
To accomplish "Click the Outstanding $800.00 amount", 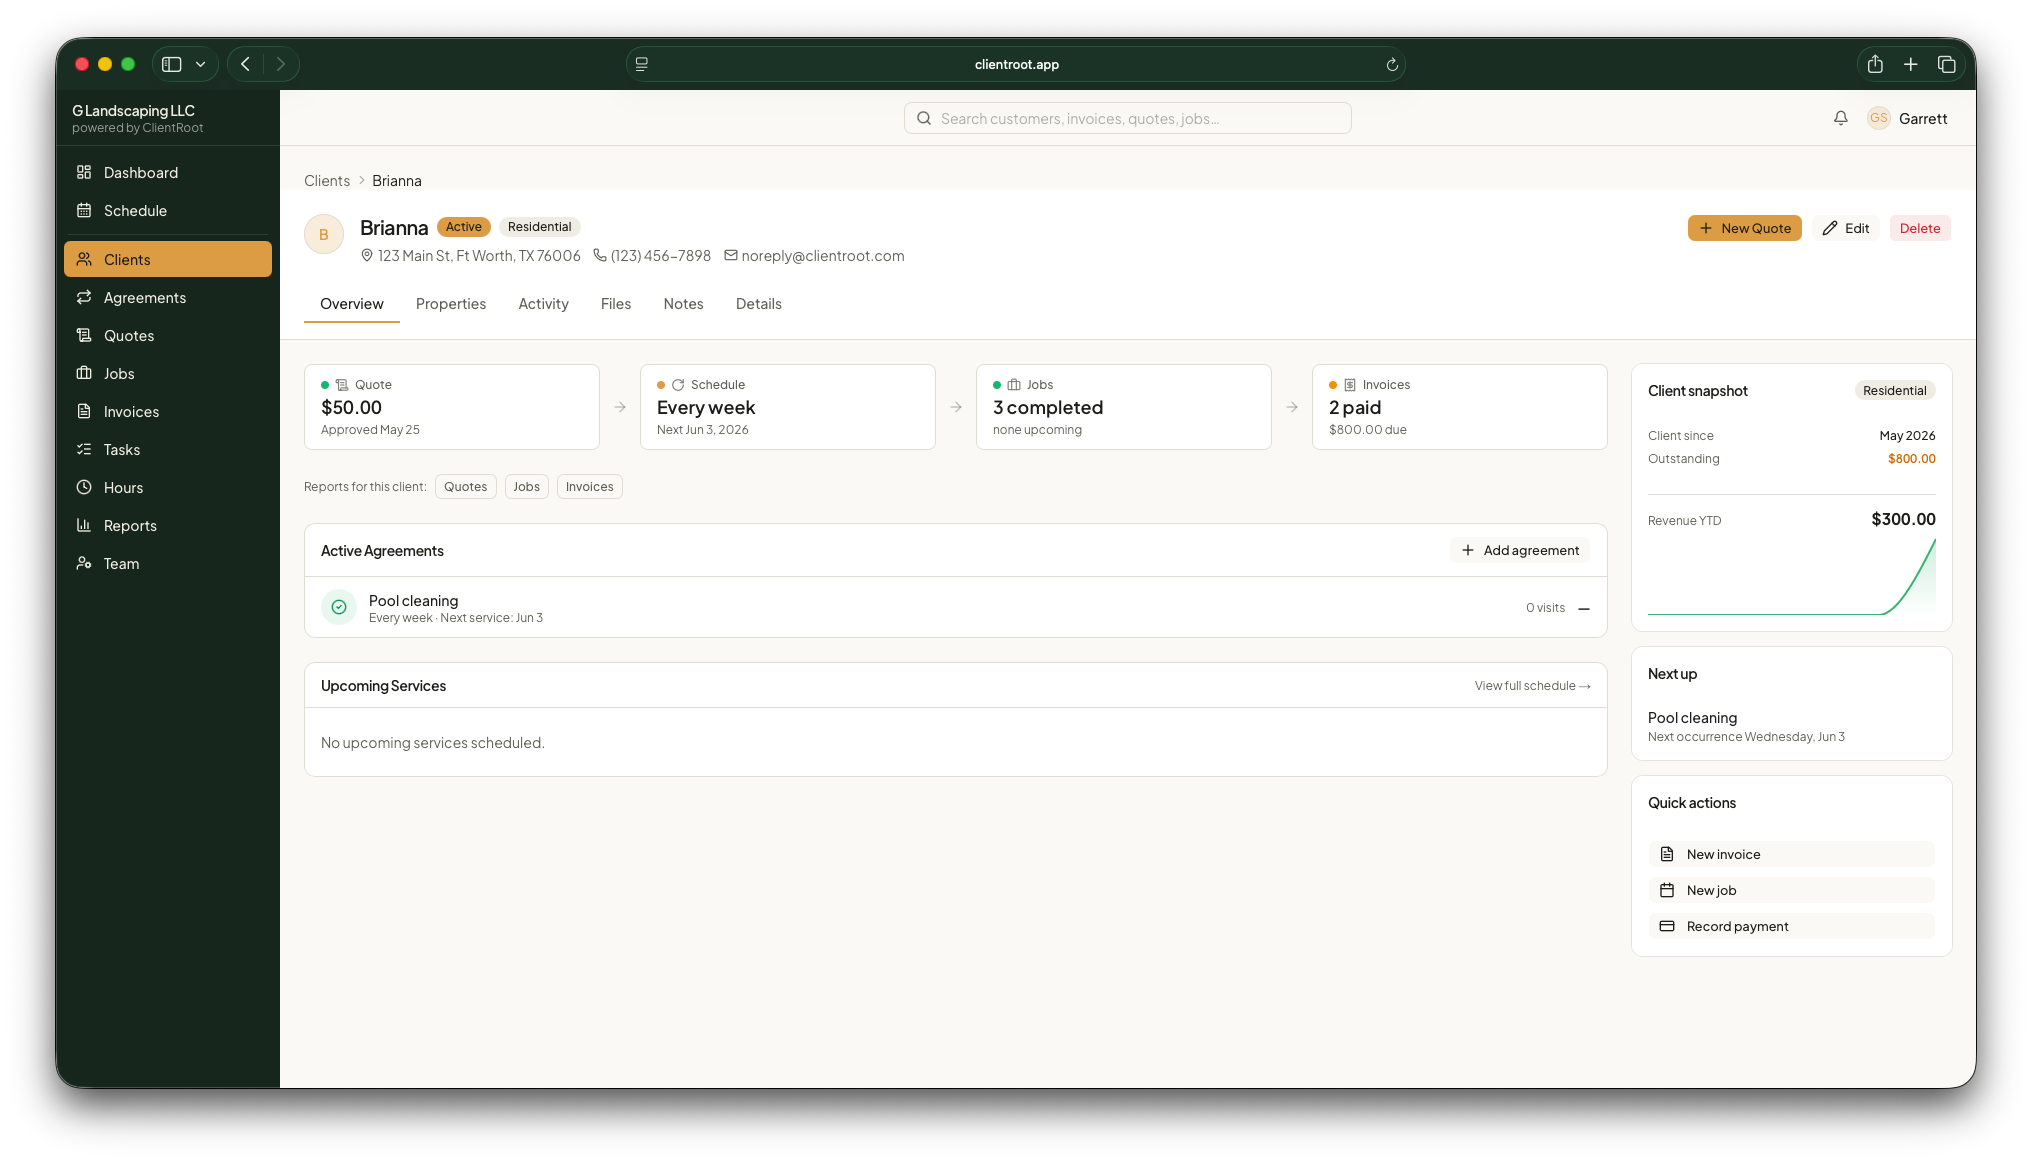I will [1912, 459].
